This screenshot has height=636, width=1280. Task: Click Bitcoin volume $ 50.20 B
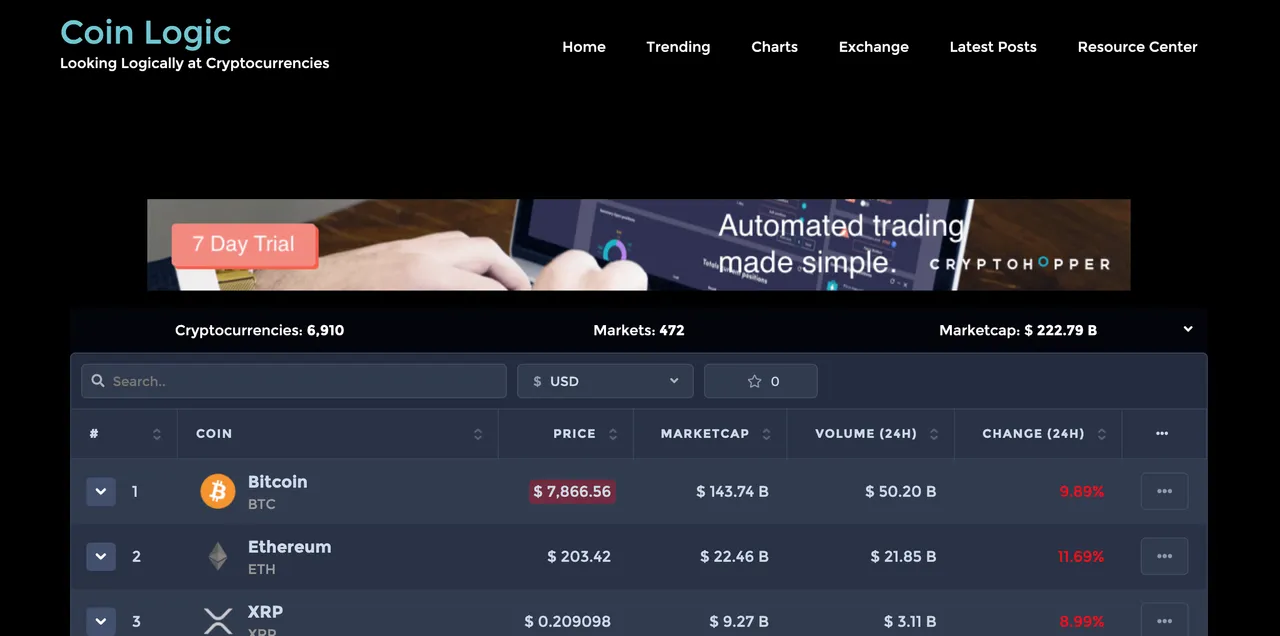[901, 491]
